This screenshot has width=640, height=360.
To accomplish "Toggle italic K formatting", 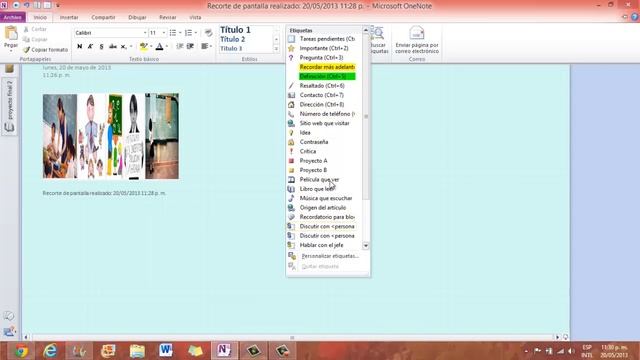I will tap(90, 47).
